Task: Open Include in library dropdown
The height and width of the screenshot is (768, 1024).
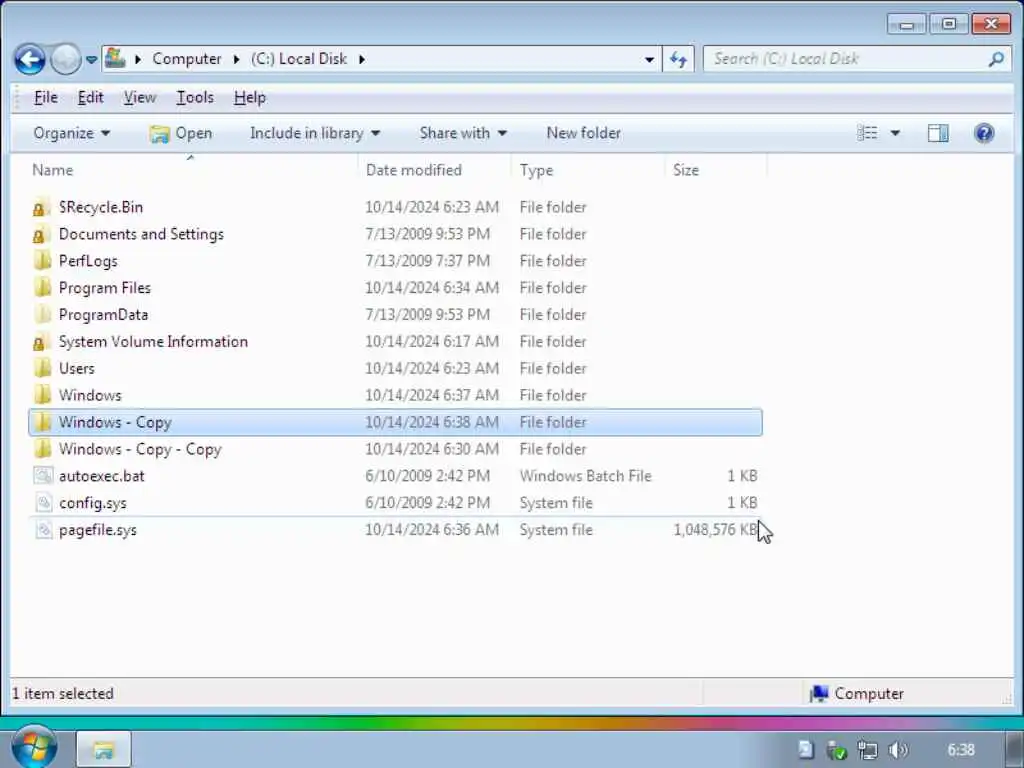Action: [x=315, y=133]
